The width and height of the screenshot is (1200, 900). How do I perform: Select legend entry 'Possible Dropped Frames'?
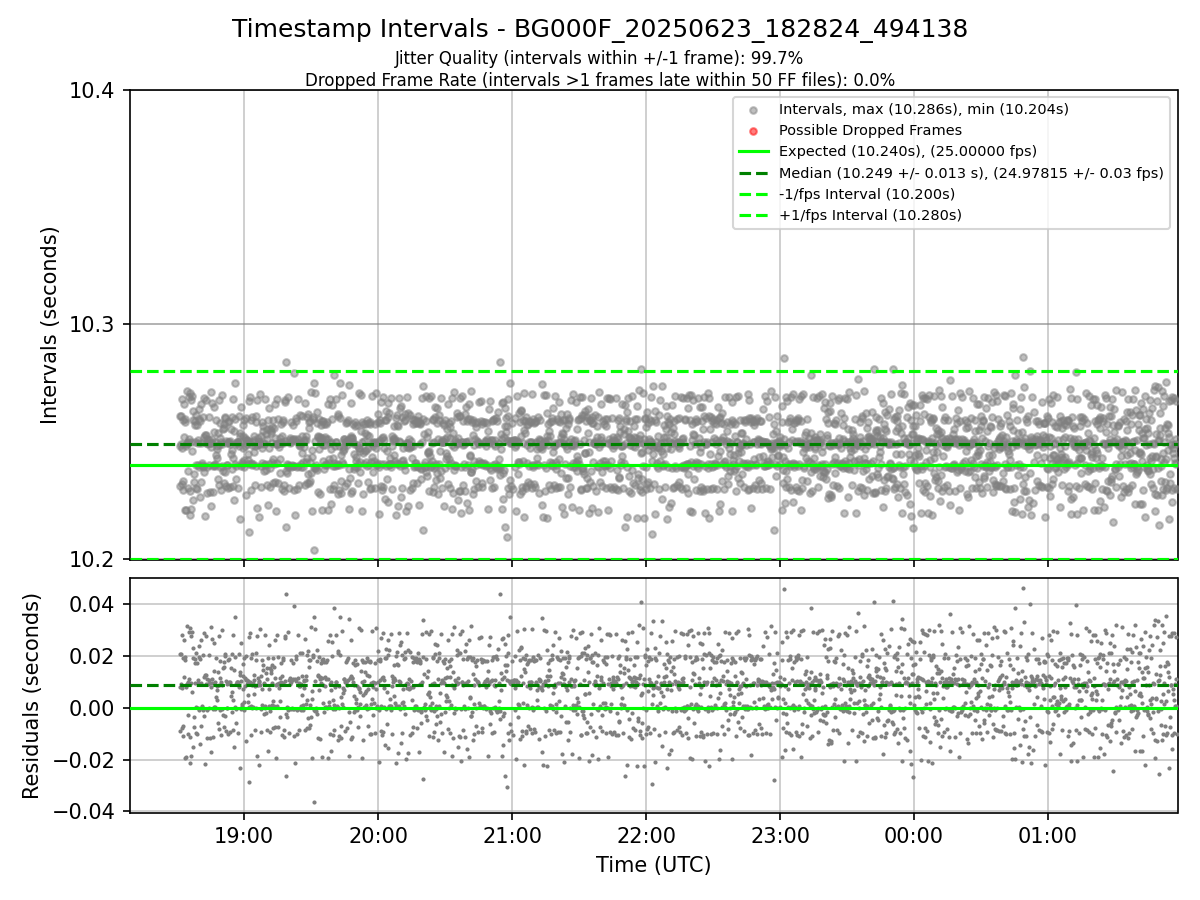[870, 130]
